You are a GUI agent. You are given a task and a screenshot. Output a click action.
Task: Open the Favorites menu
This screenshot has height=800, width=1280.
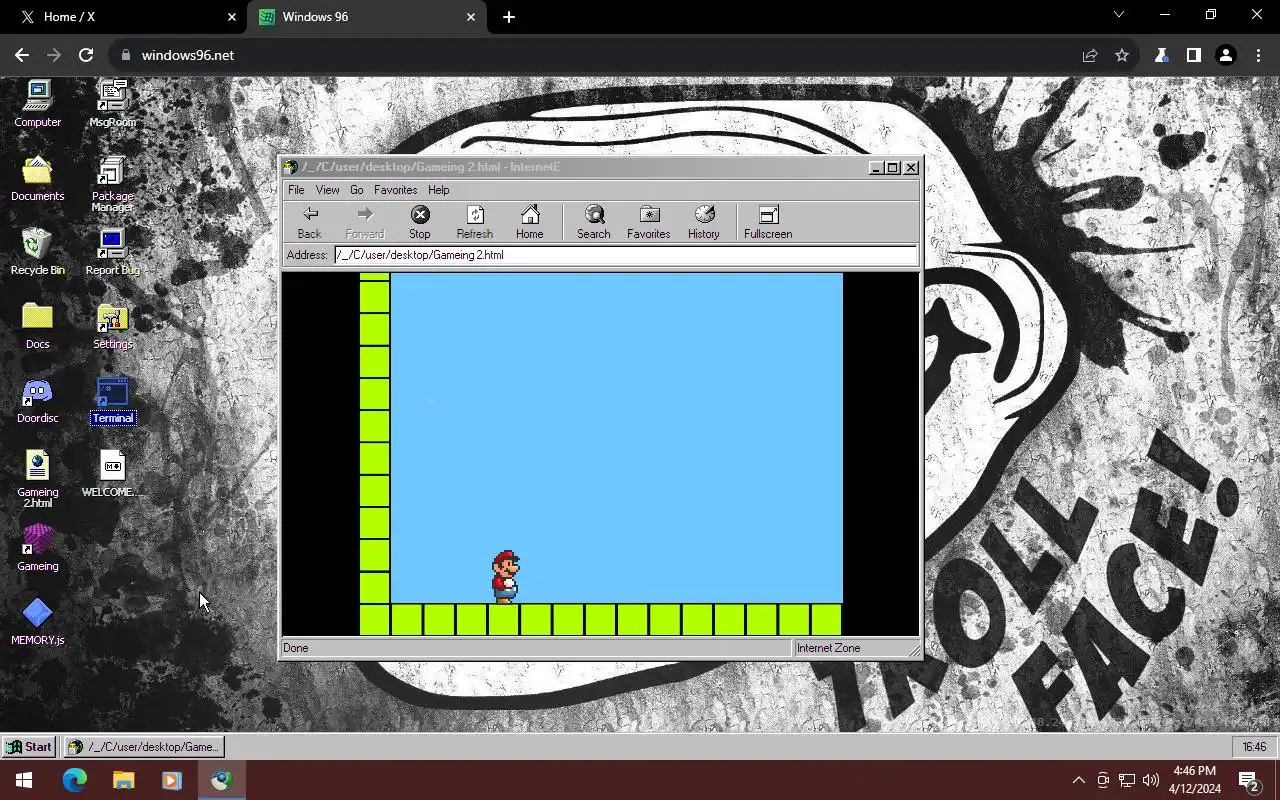click(x=396, y=190)
